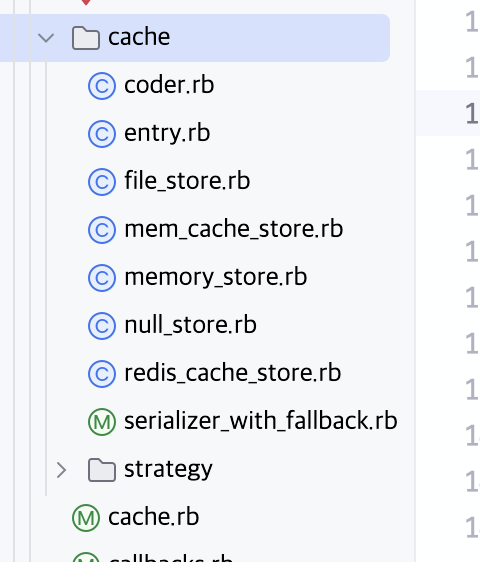The width and height of the screenshot is (480, 562).
Task: Select the callbacks.rb entry at bottom
Action: 170,558
